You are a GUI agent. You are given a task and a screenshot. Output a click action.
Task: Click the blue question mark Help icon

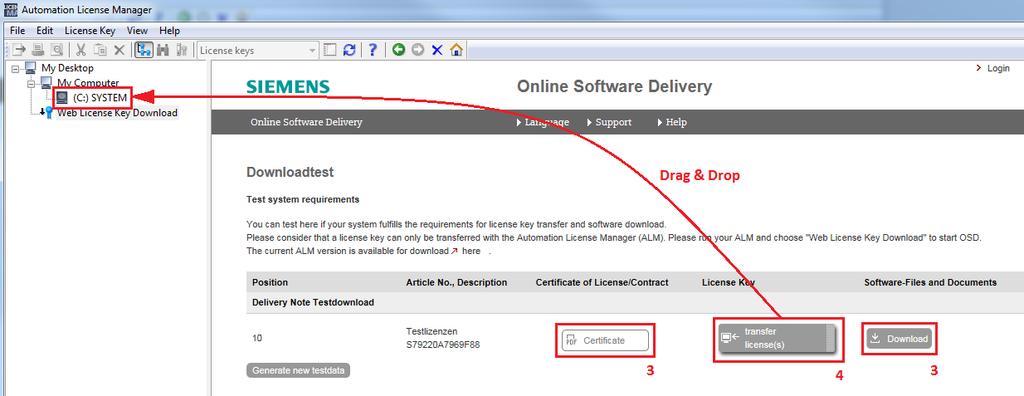[372, 50]
